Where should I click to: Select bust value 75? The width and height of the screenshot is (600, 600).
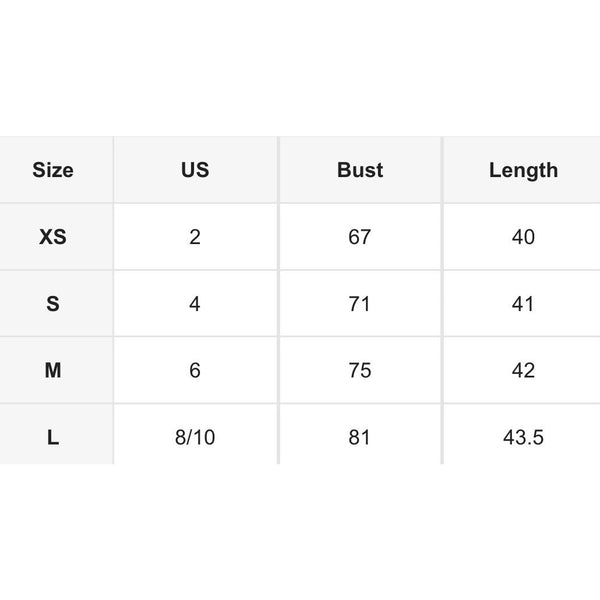click(360, 370)
